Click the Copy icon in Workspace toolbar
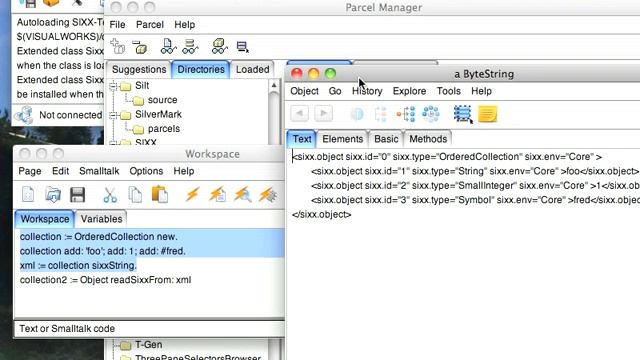This screenshot has width=640, height=360. [135, 195]
